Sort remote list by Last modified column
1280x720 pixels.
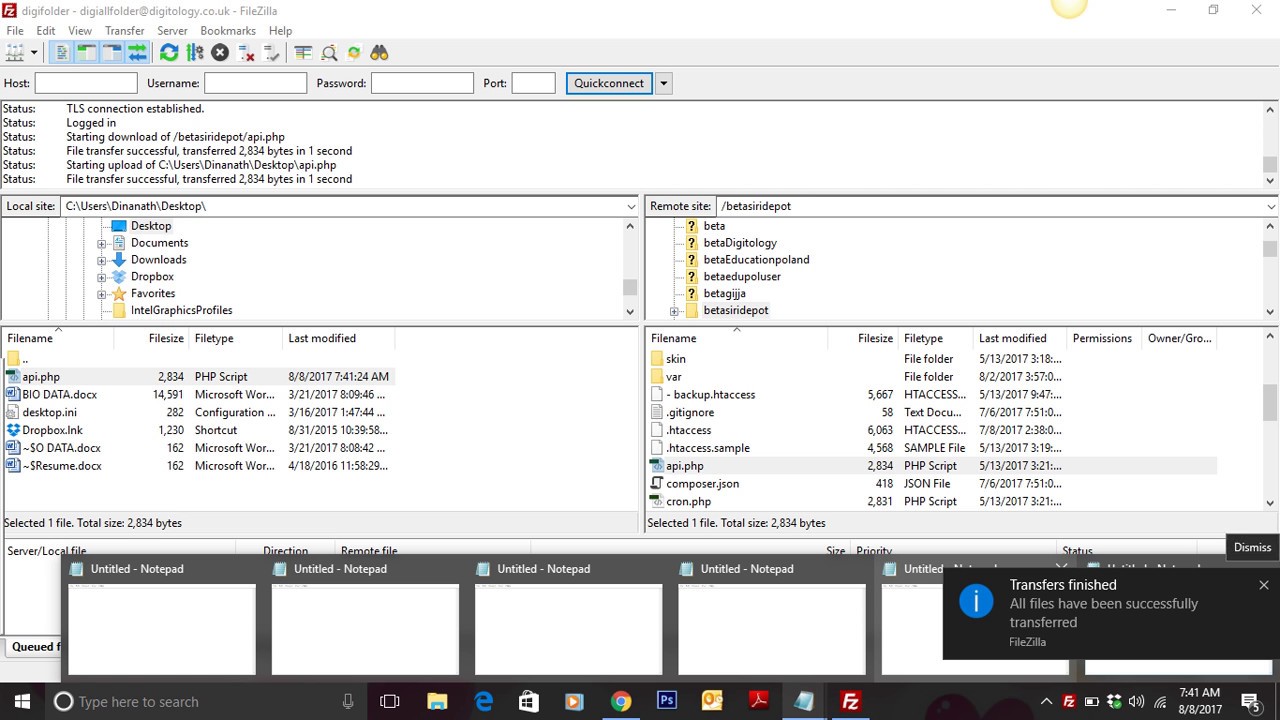point(1018,338)
